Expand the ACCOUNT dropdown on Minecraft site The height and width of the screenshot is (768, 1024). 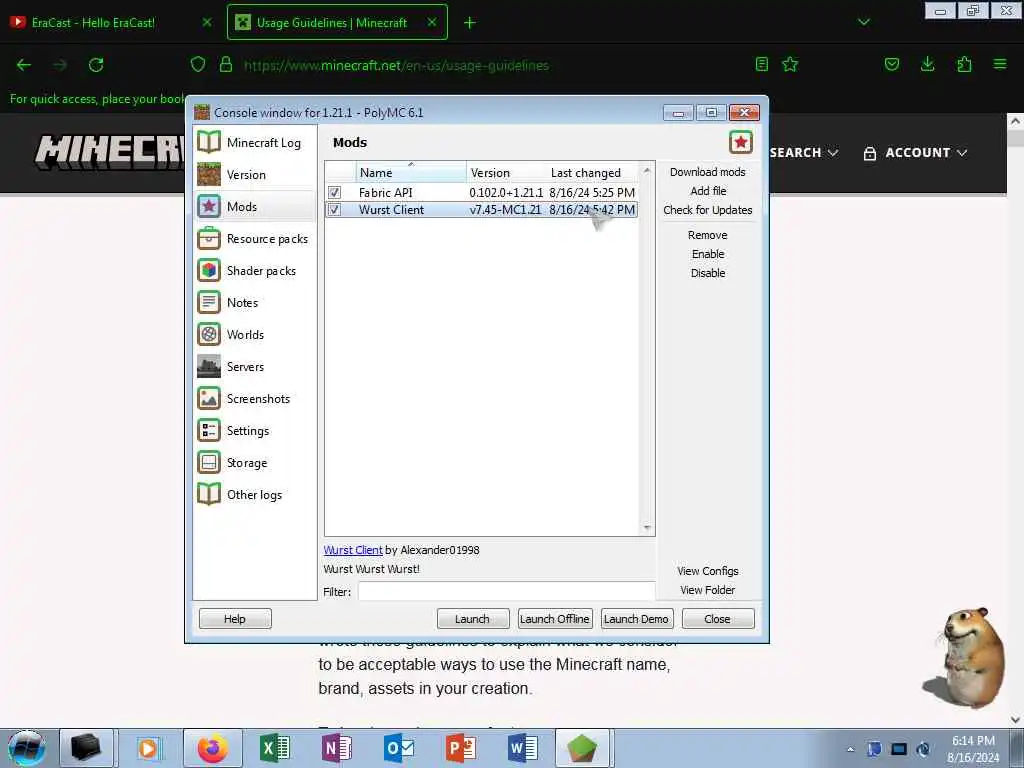(915, 153)
